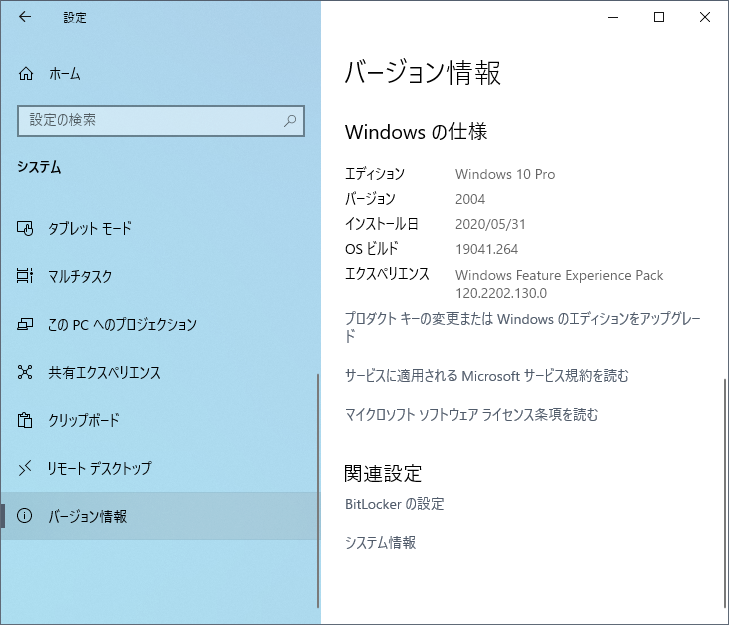
Task: Open マイクロソフト ソフトウェア ライセンス条項 link
Action: coord(471,414)
